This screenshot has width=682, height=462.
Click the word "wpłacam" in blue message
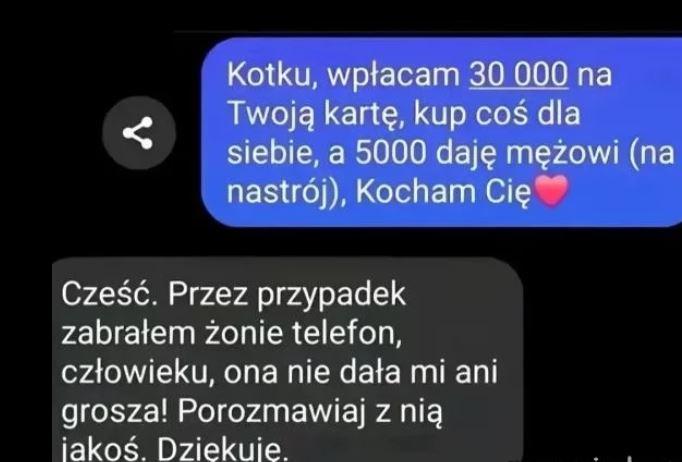(x=393, y=76)
